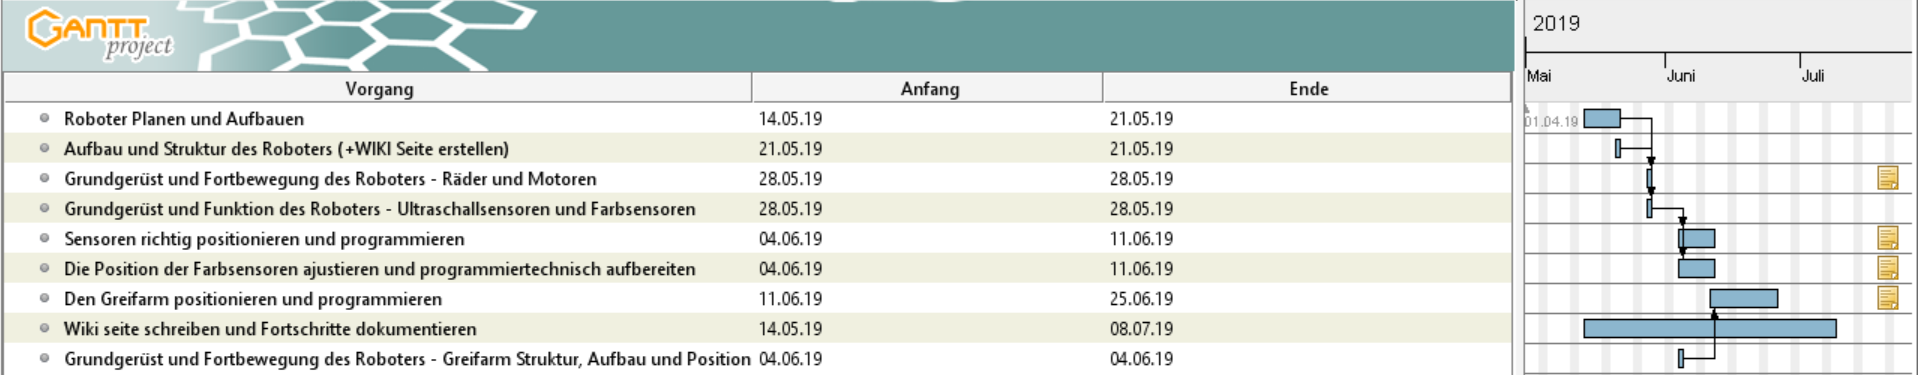This screenshot has width=1918, height=375.
Task: Click start date 11.06.19 of Greifarm task
Action: (790, 299)
